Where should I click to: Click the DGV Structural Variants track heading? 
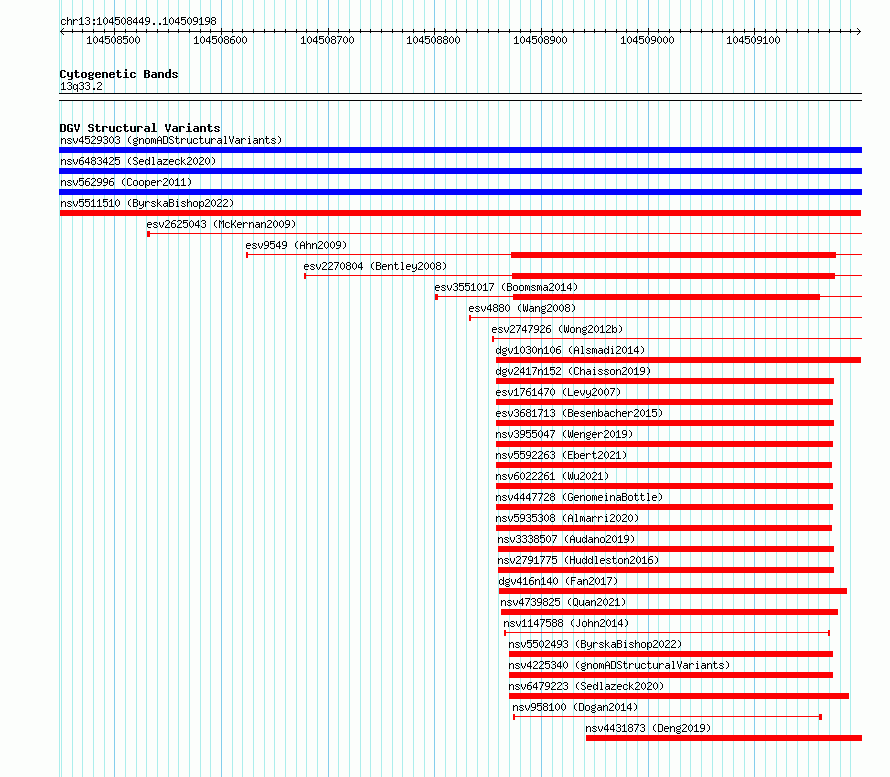[x=140, y=128]
